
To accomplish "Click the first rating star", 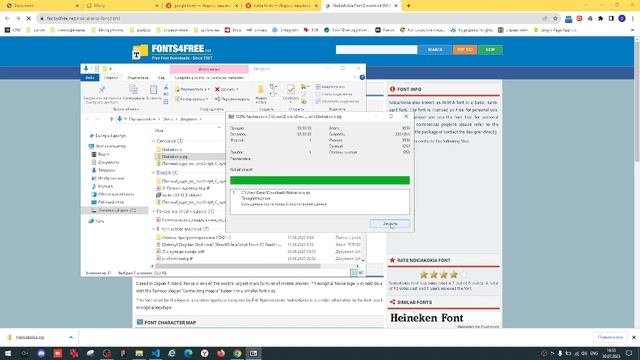I will click(424, 275).
